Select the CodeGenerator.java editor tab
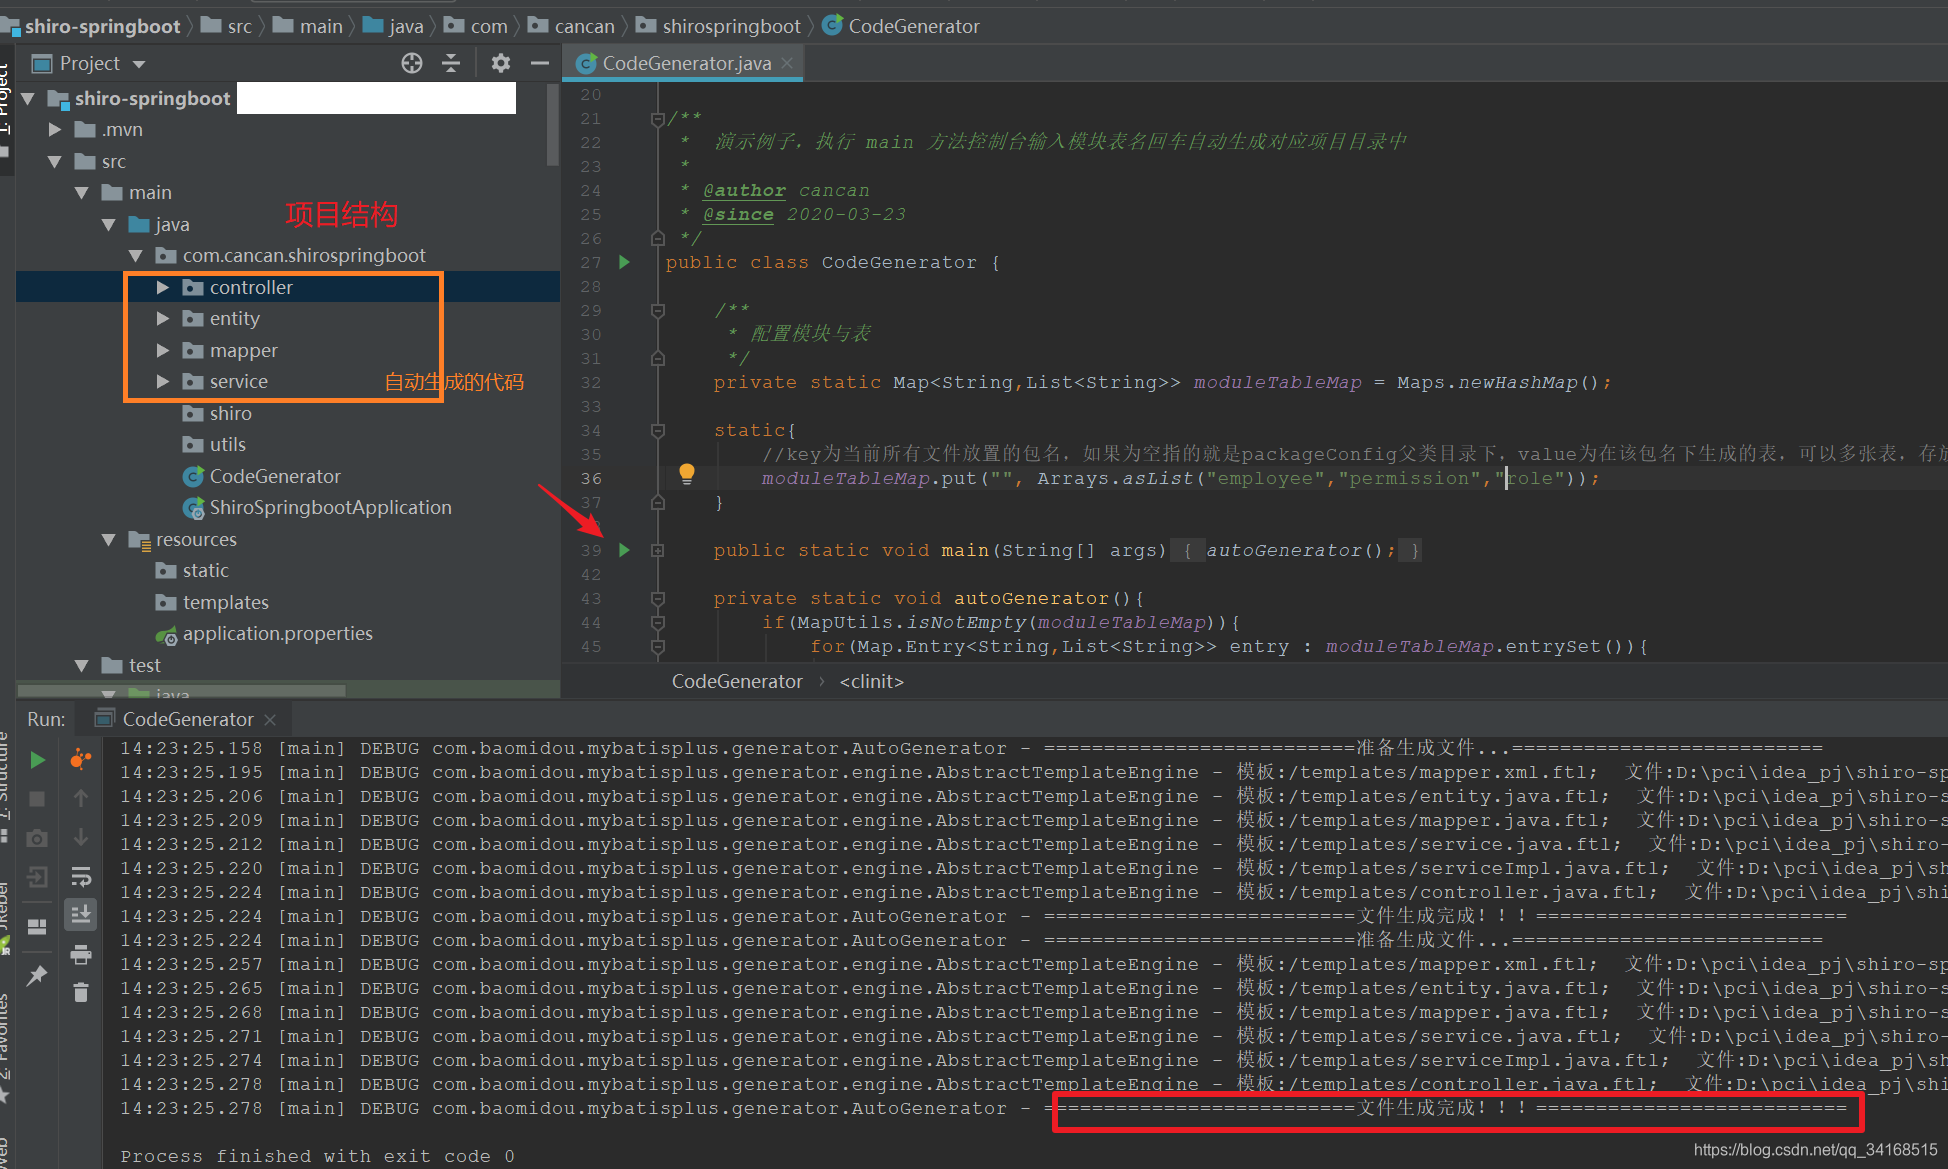The width and height of the screenshot is (1948, 1169). [x=687, y=63]
